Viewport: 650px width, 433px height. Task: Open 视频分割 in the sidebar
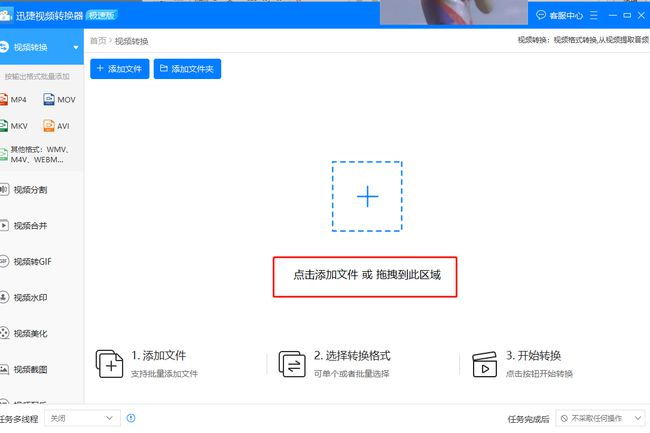tap(30, 190)
